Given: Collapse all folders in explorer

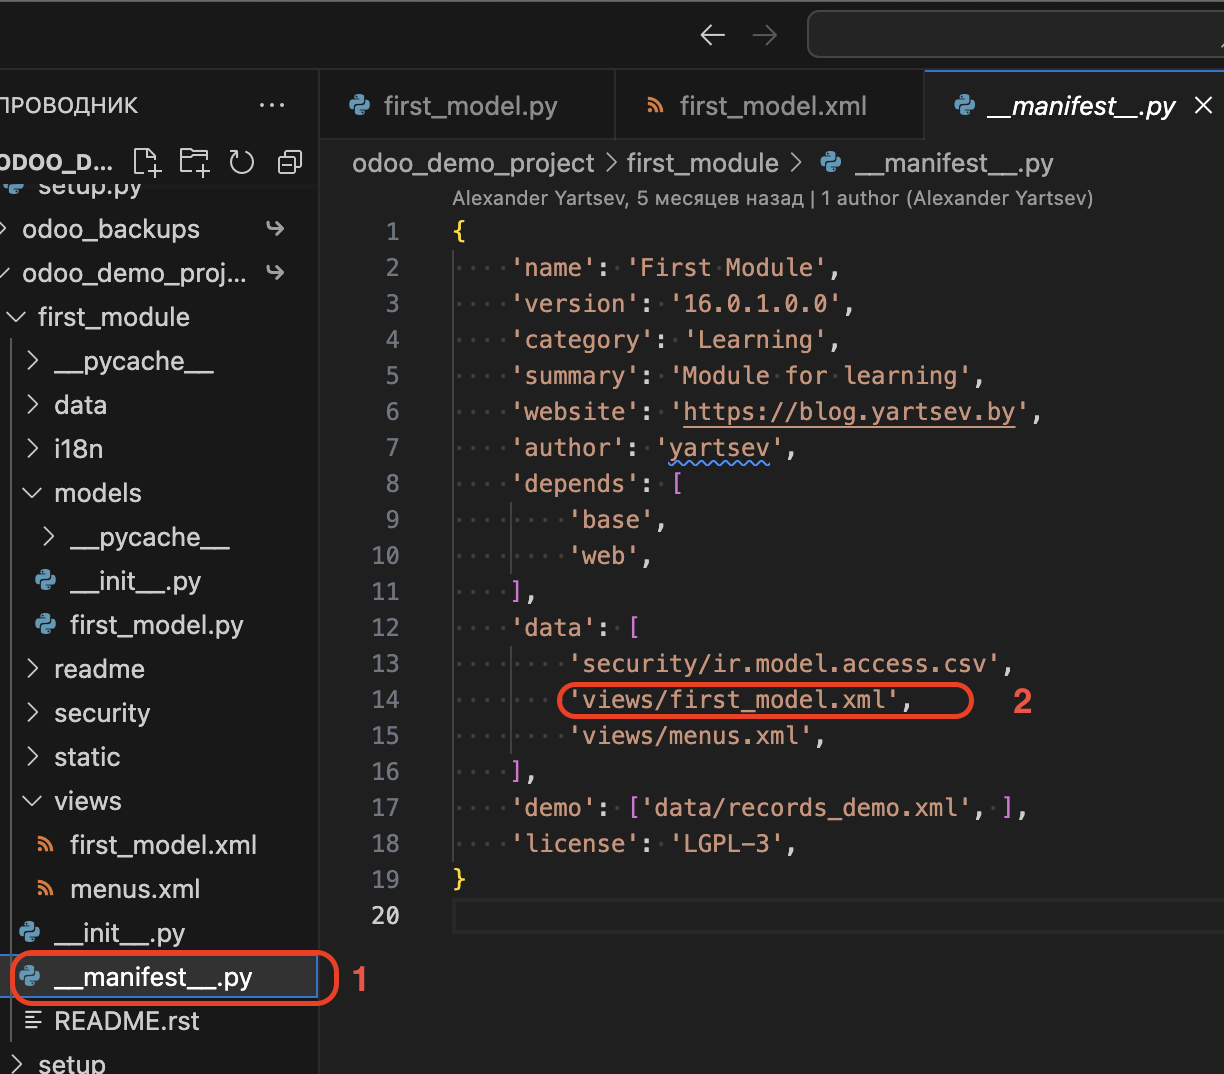Looking at the screenshot, I should (x=290, y=162).
